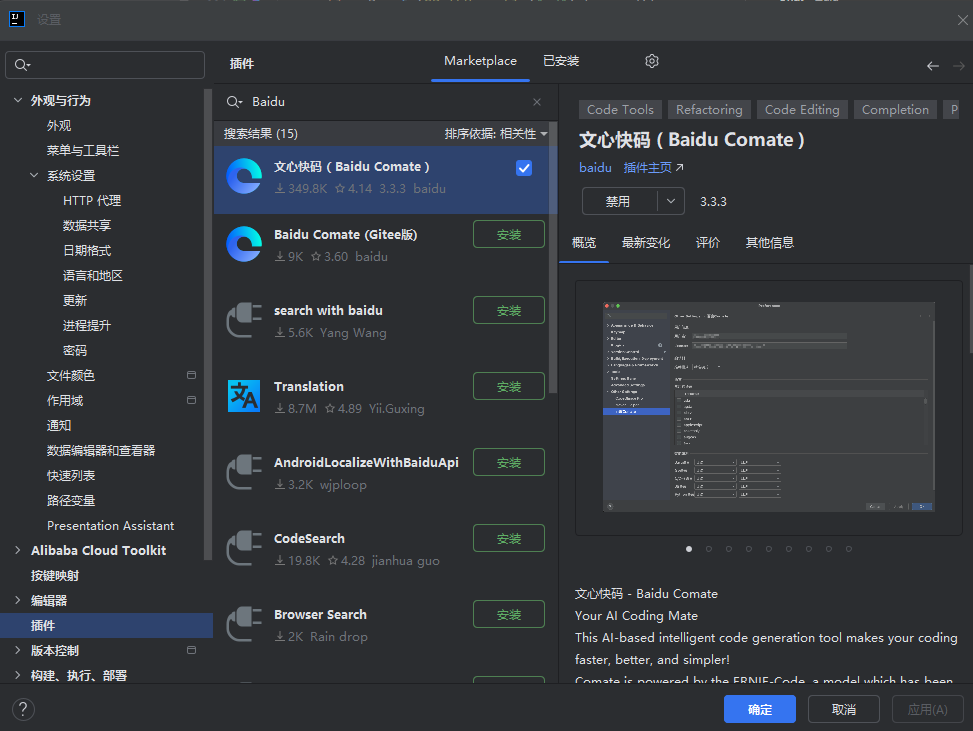
Task: Open the 评价 tab
Action: [708, 243]
